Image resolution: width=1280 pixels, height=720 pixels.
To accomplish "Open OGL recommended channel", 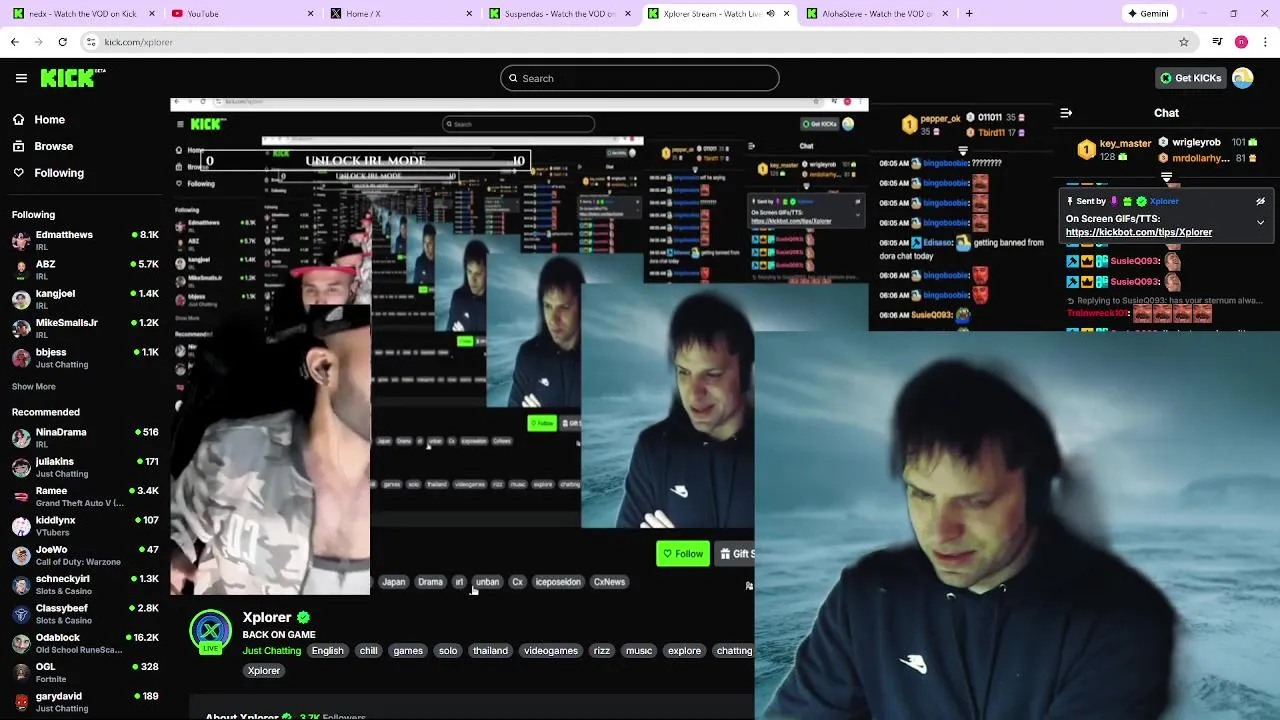I will 85,672.
